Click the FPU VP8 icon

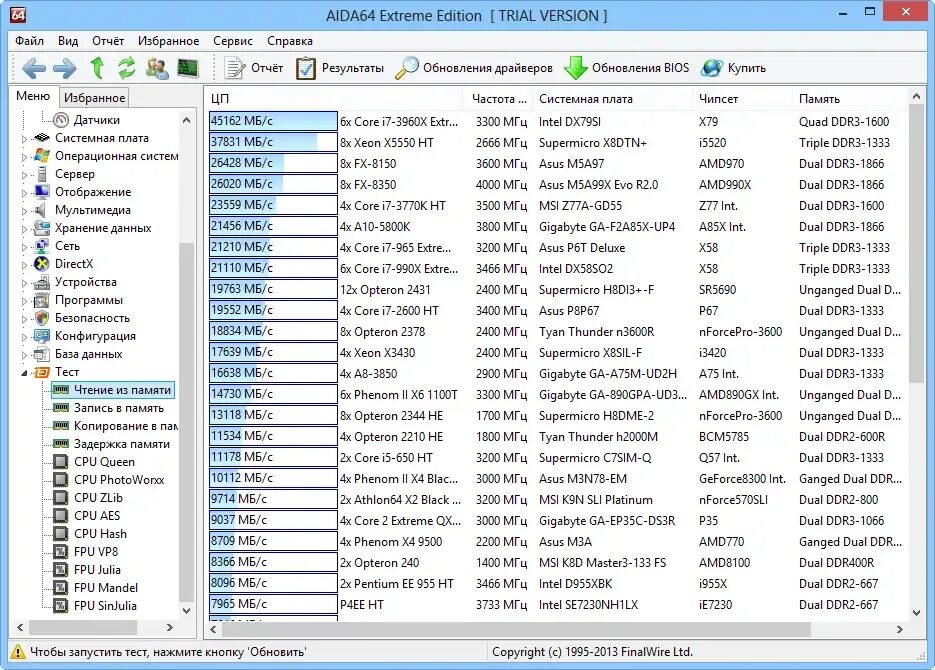tap(60, 552)
